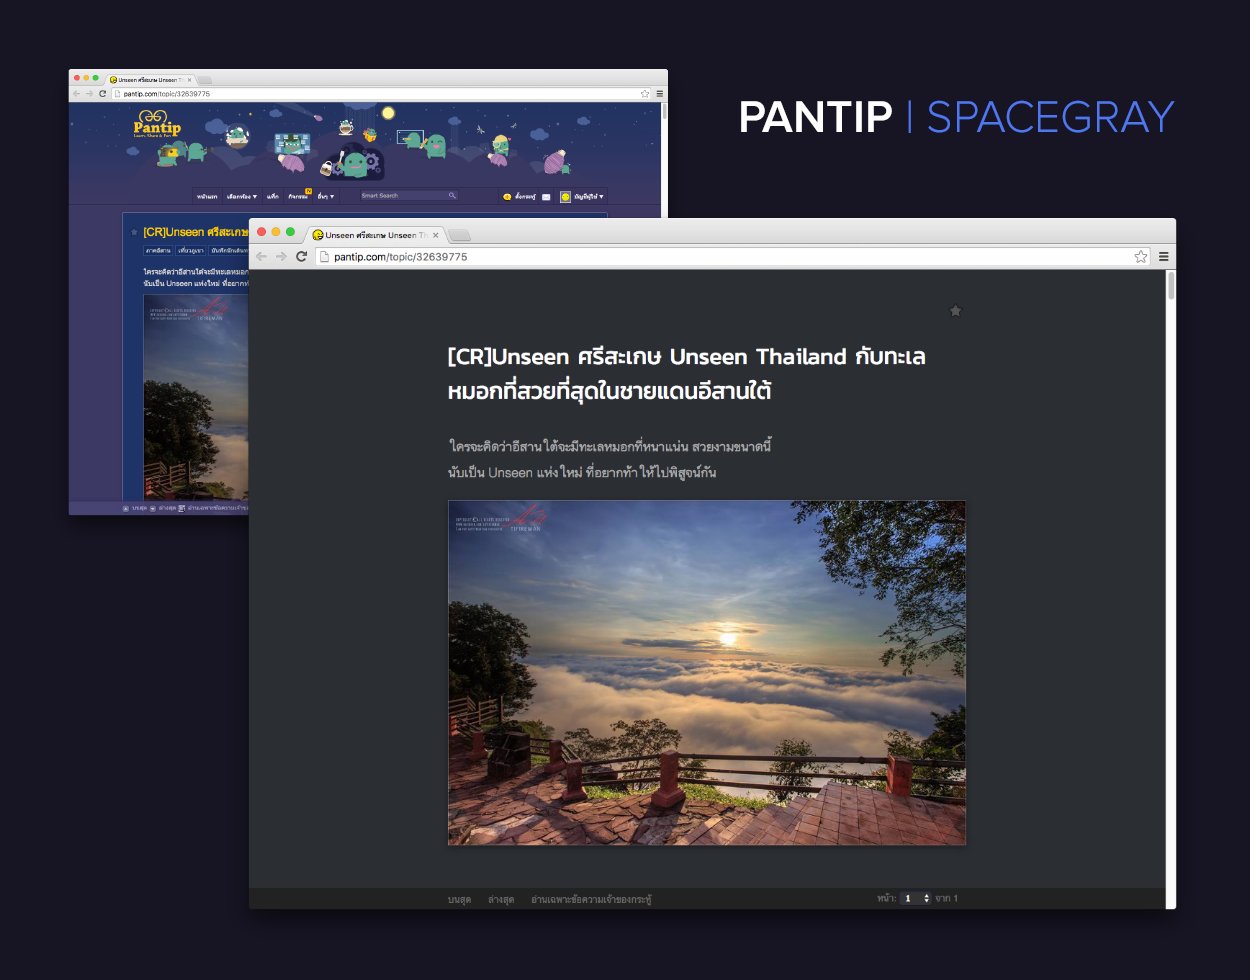Click the first tag under the rear window headline
1250x980 pixels.
coord(159,251)
